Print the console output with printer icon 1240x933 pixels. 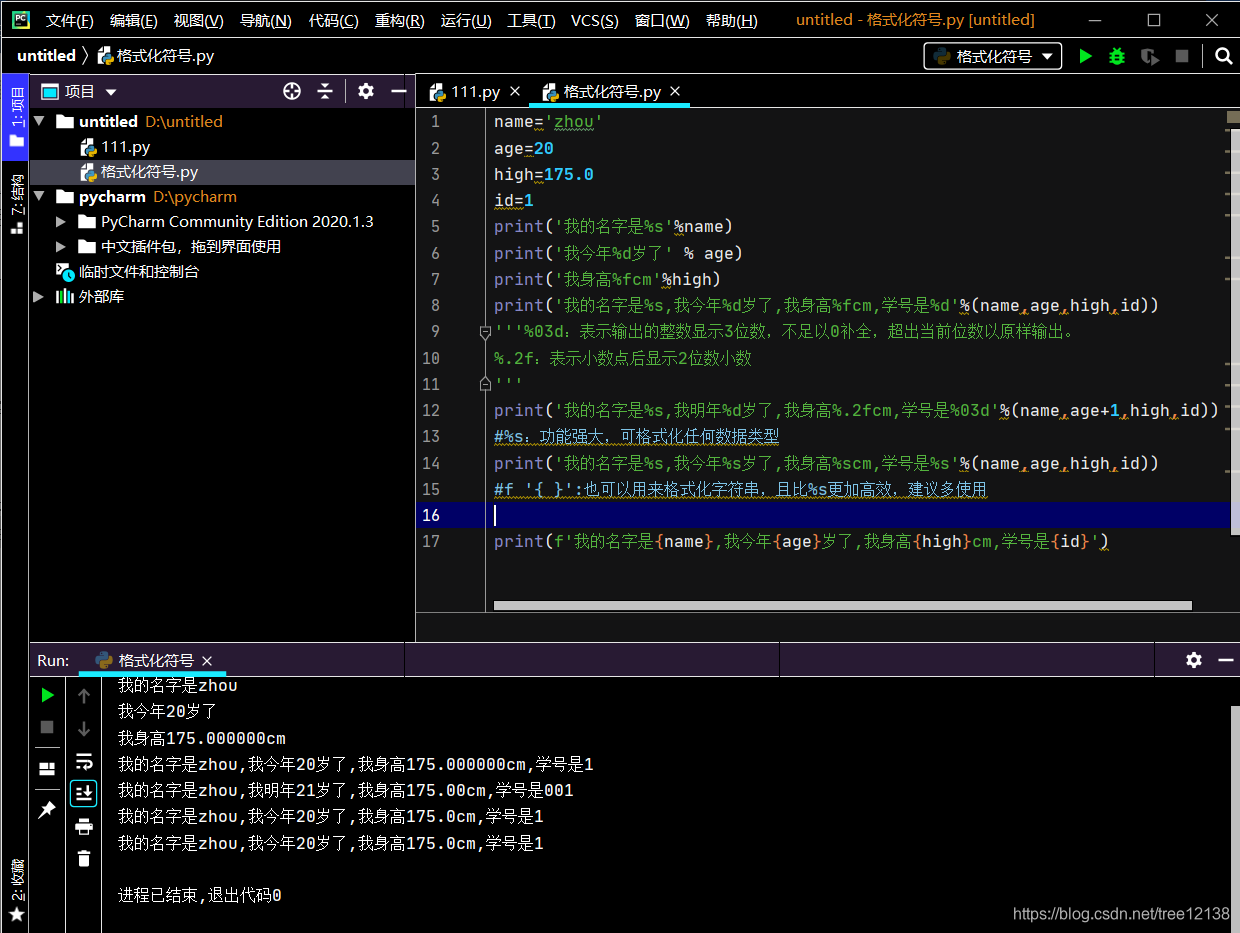tap(84, 826)
